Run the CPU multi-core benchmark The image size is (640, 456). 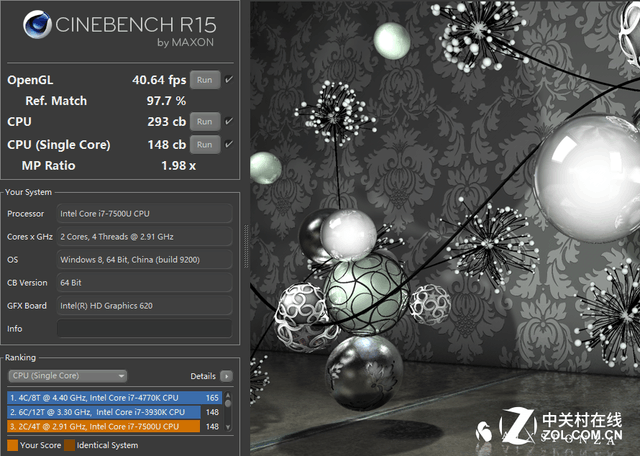point(205,121)
